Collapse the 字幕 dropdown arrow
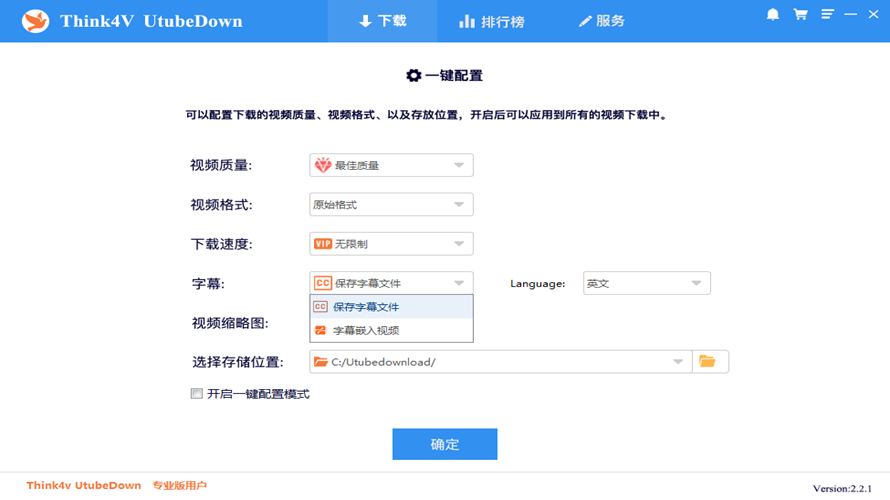 click(459, 283)
